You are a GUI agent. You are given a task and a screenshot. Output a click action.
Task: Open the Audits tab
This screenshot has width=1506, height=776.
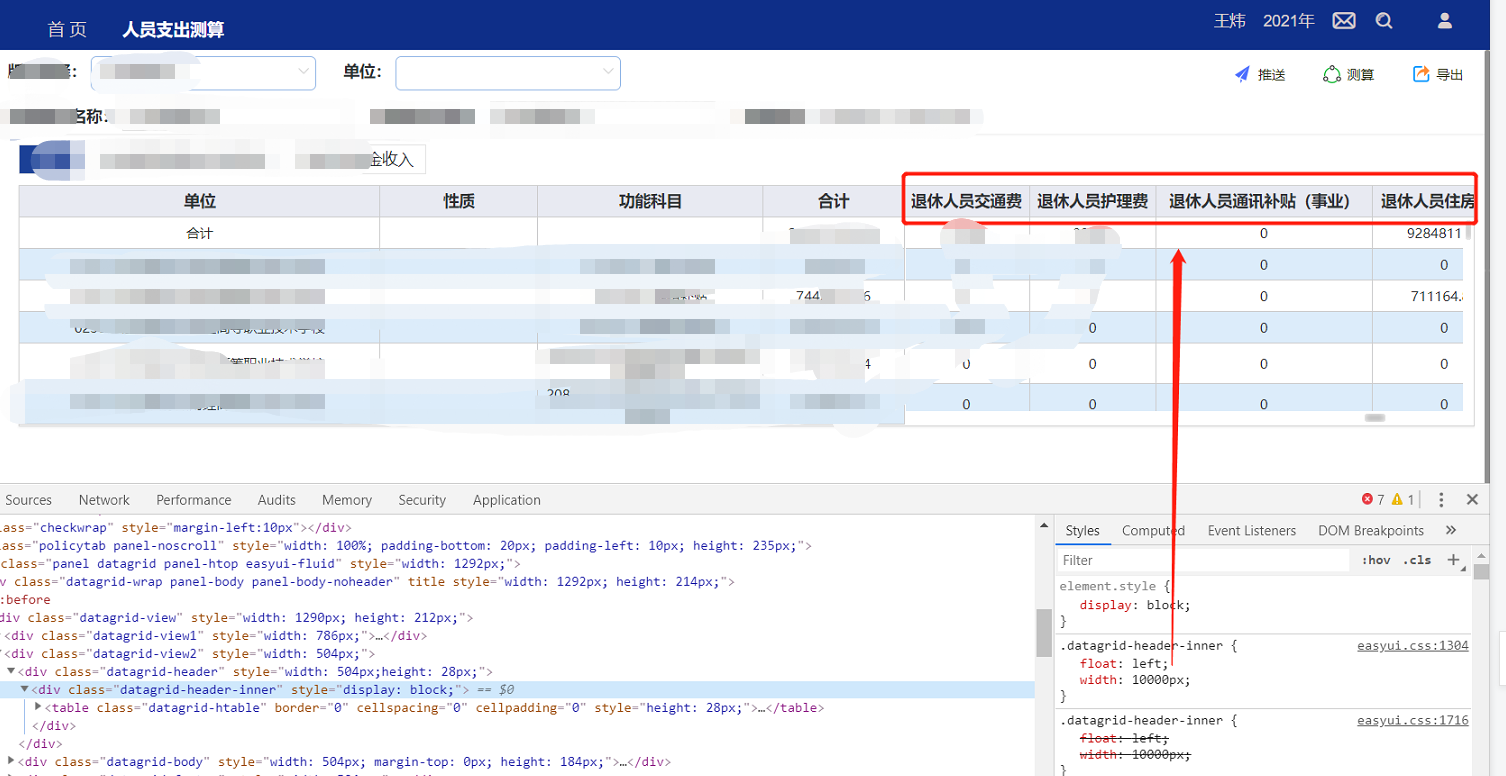pyautogui.click(x=277, y=500)
